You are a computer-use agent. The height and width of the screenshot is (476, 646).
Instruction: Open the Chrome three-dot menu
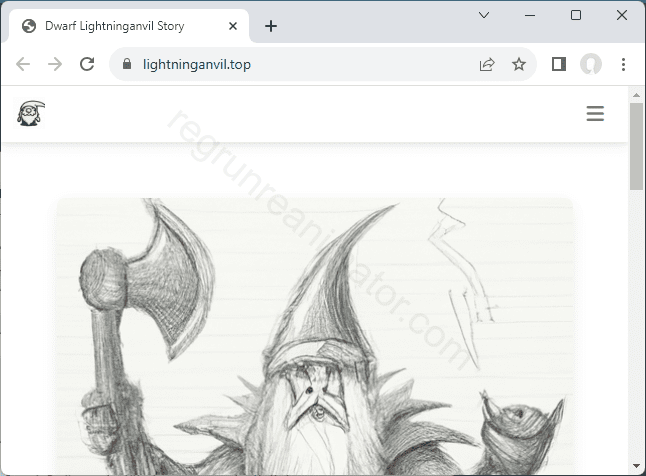click(x=623, y=64)
